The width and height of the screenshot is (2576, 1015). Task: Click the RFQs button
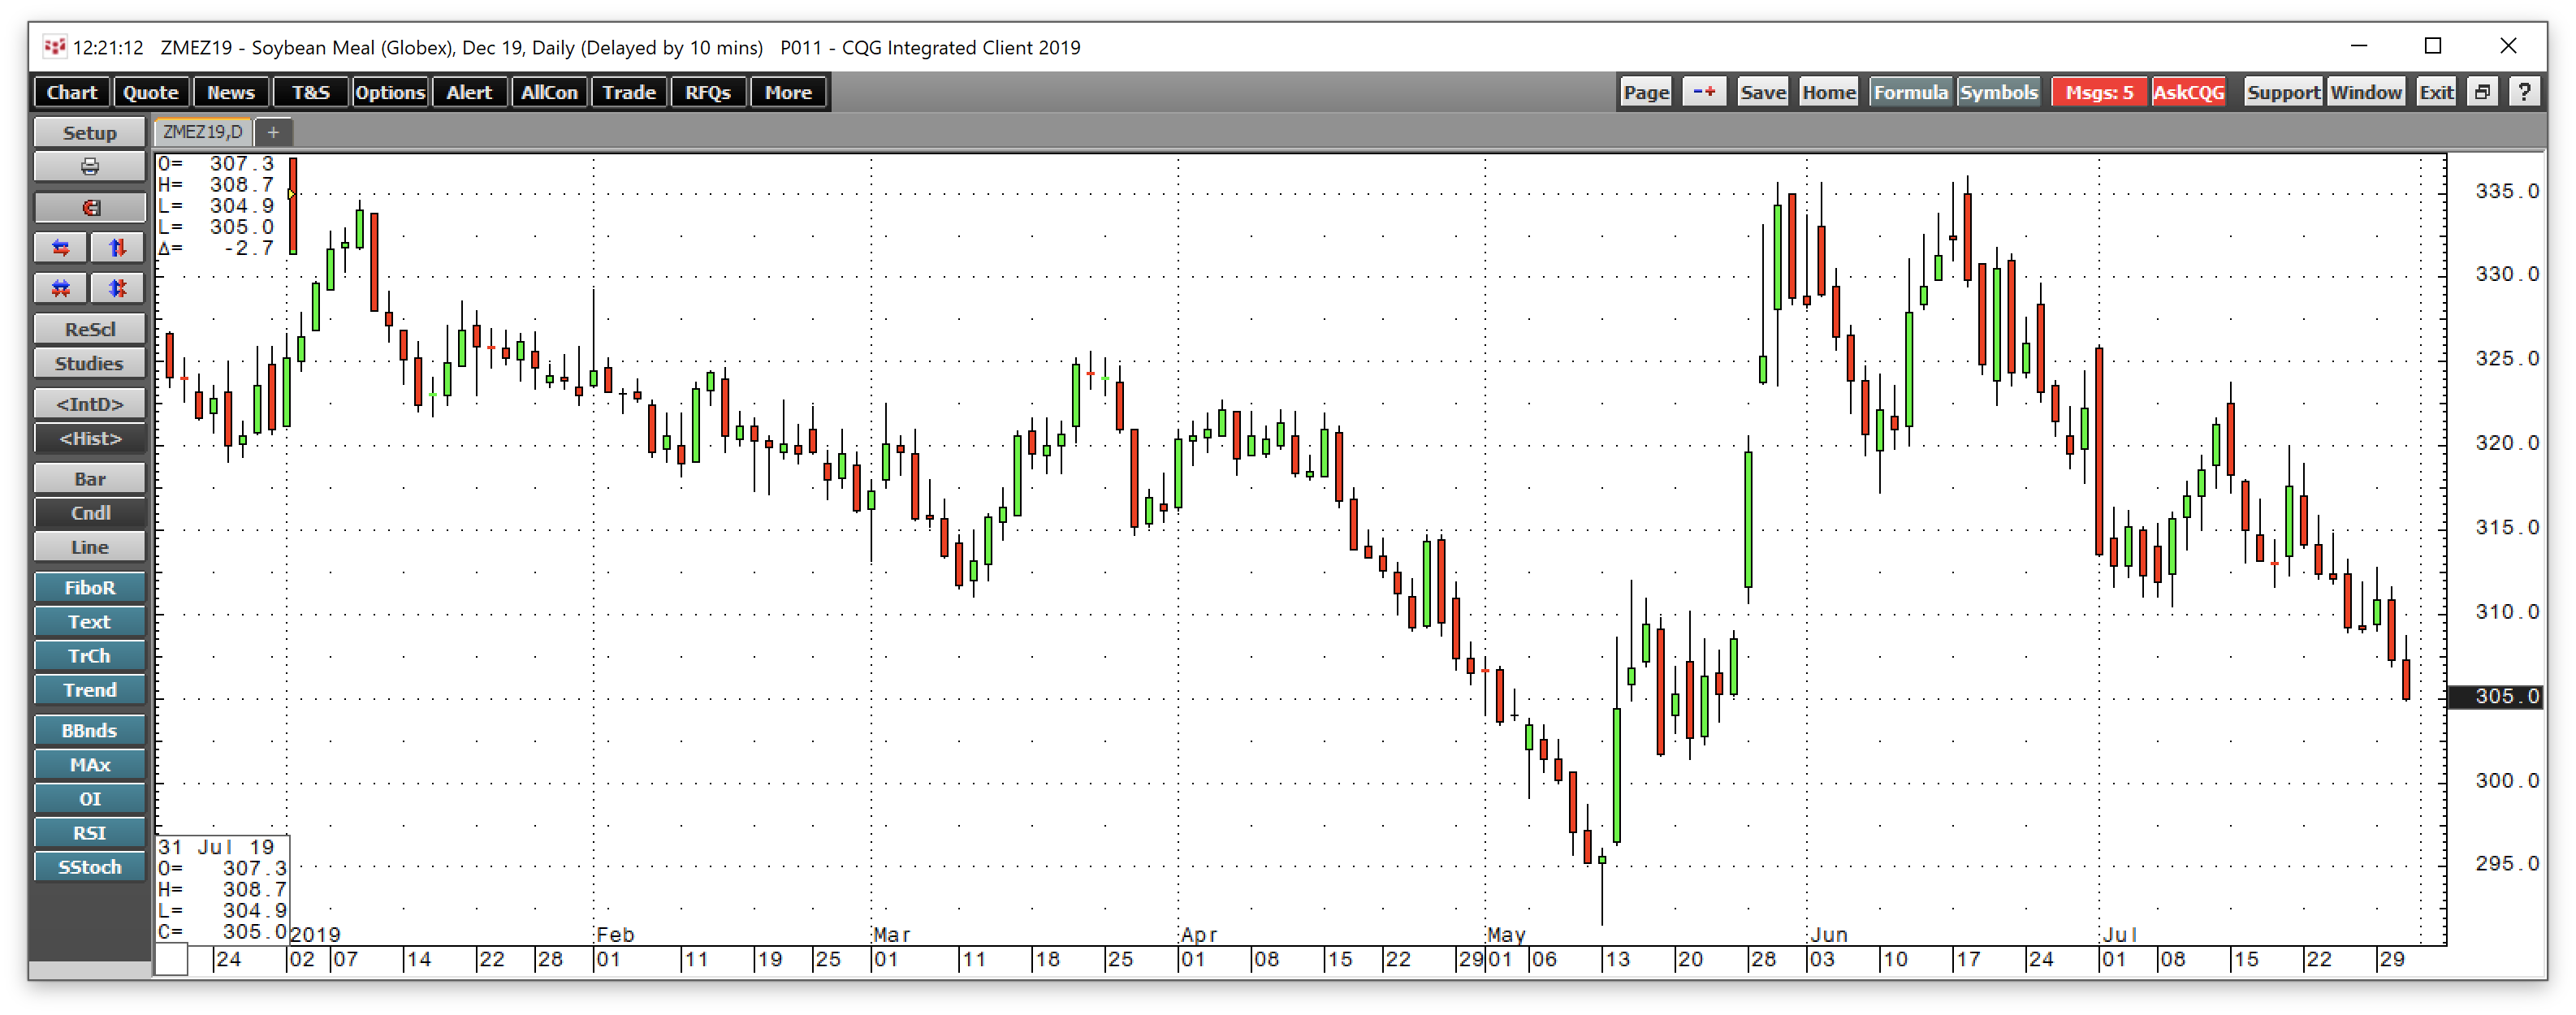(708, 92)
